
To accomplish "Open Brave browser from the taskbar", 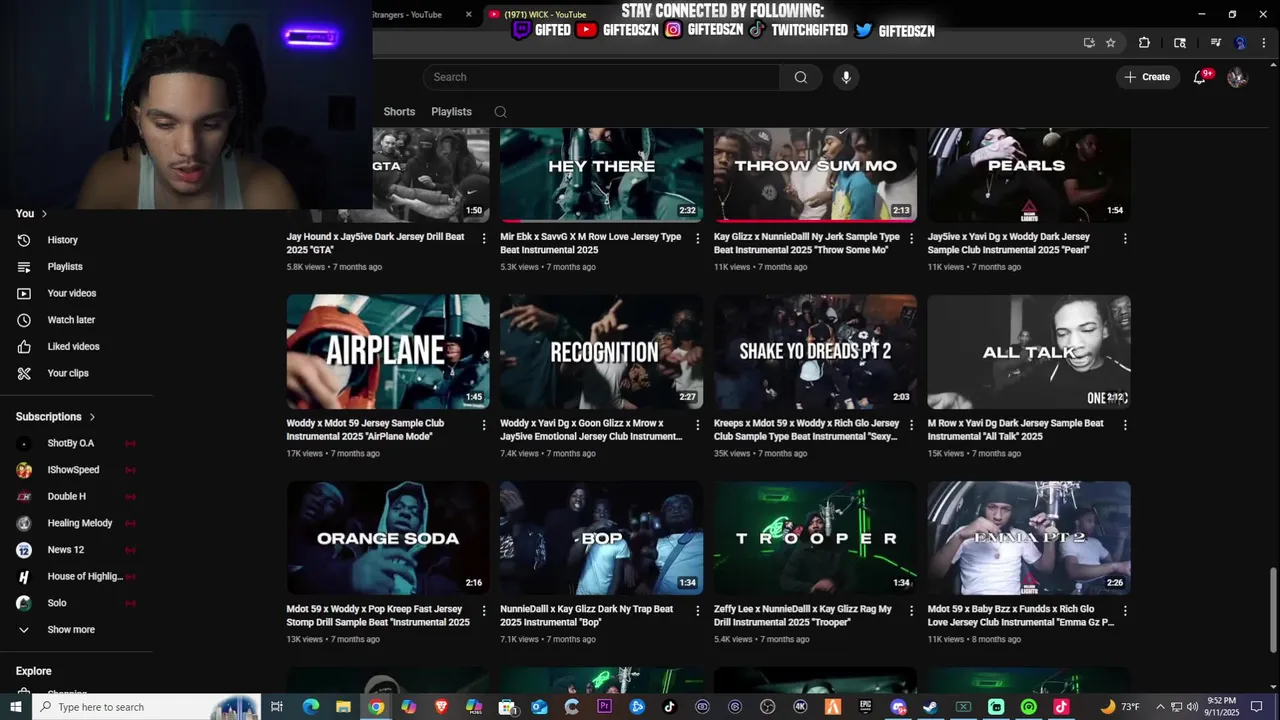I will tap(441, 707).
